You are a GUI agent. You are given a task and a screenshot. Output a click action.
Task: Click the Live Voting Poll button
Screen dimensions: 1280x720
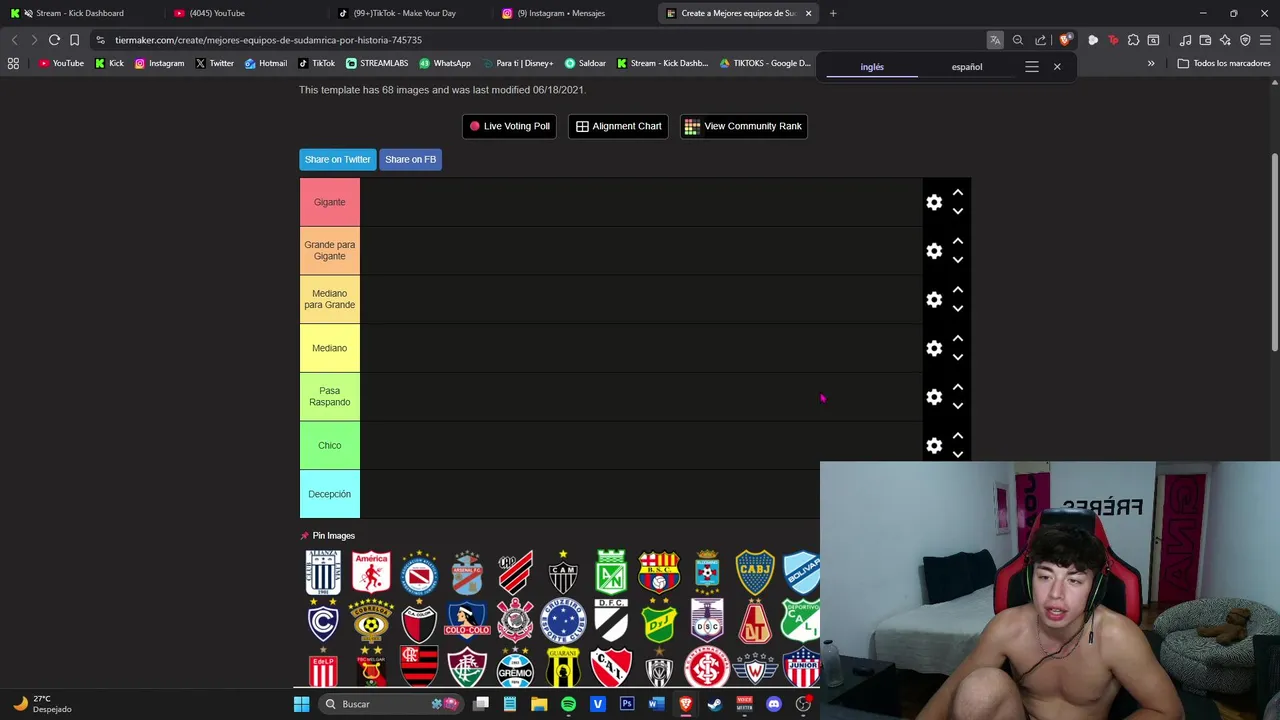509,126
